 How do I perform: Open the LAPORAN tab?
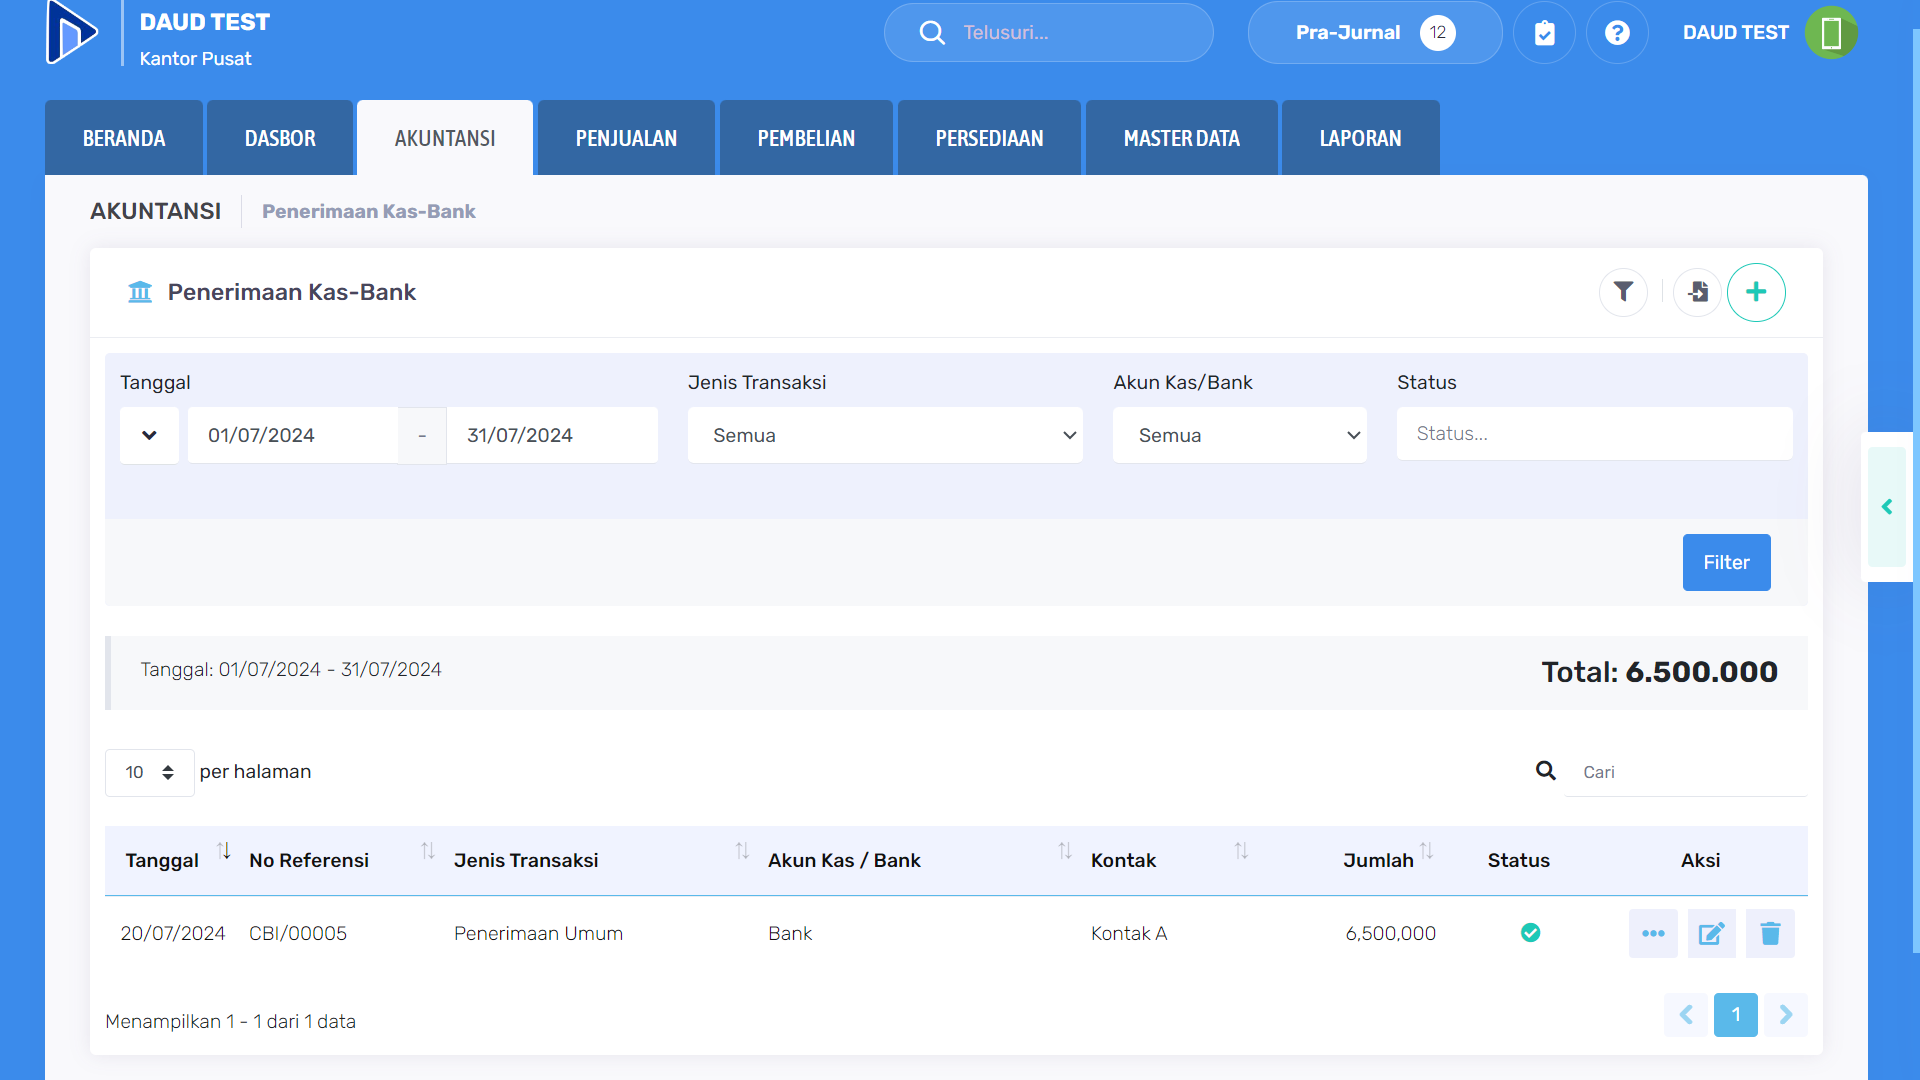(1360, 138)
